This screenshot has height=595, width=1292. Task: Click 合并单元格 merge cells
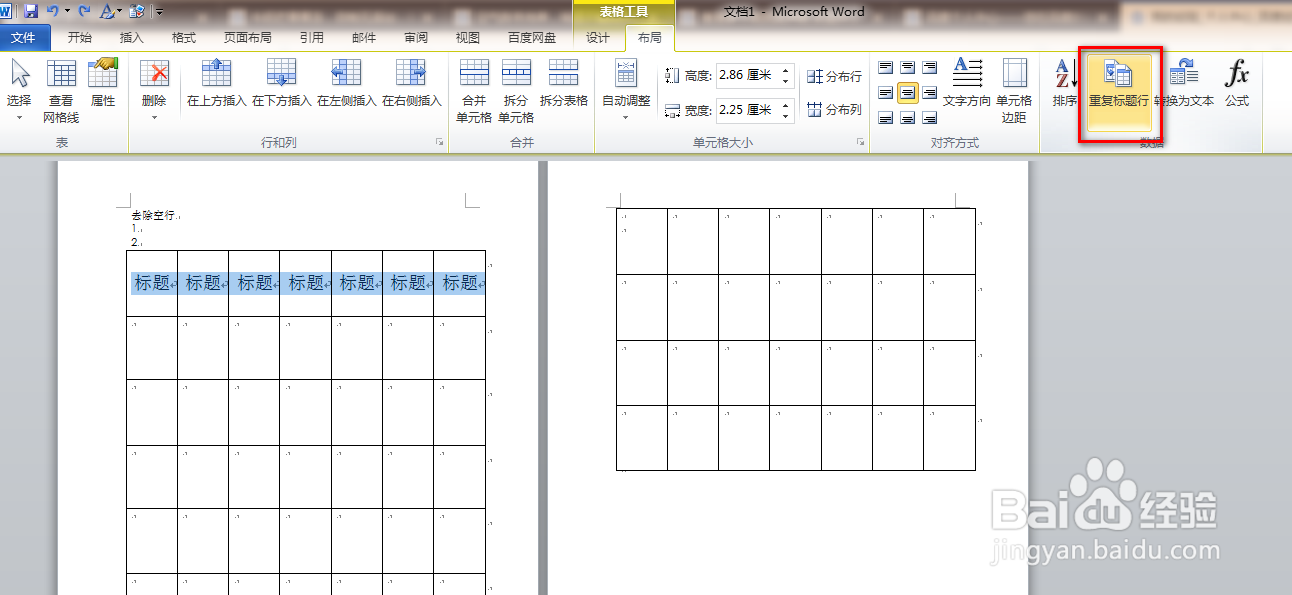pyautogui.click(x=474, y=90)
